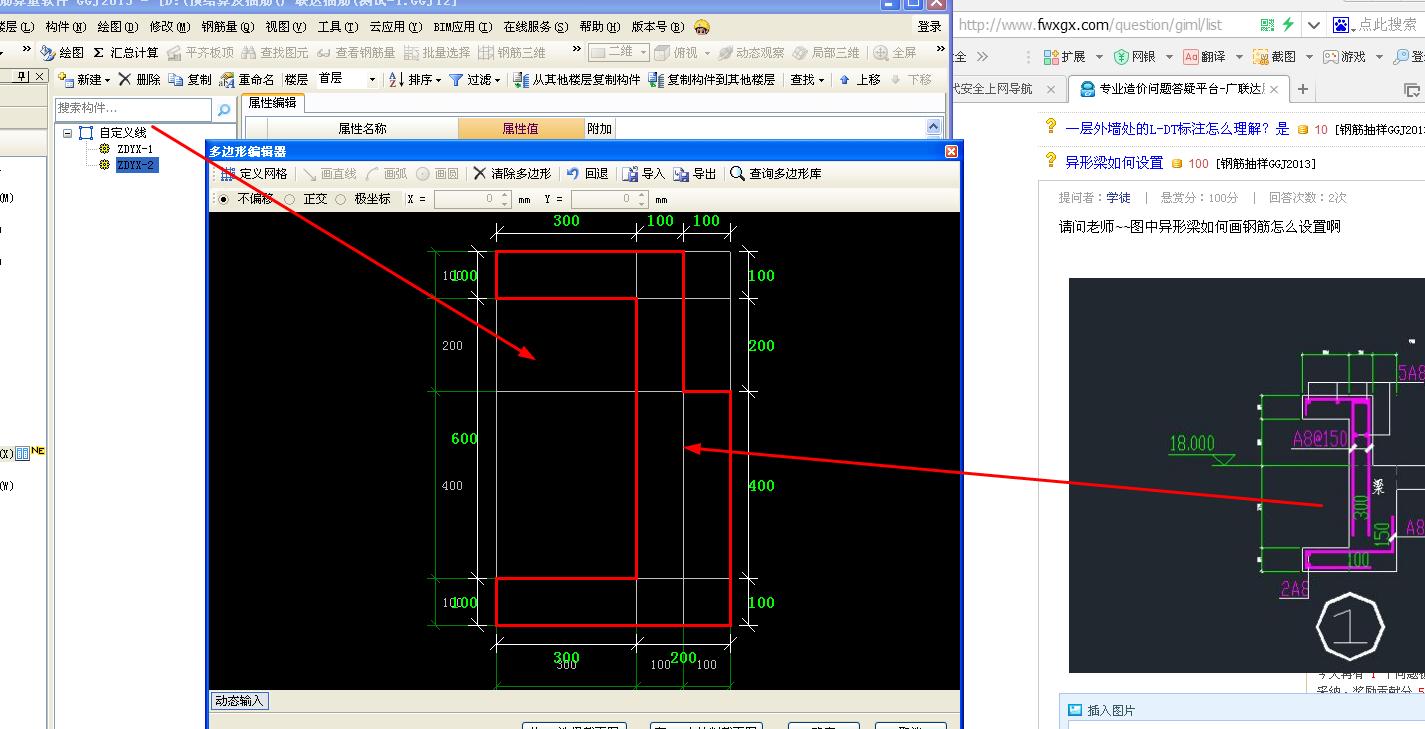Open 修改 menu
Viewport: 1425px width, 729px height.
pyautogui.click(x=169, y=27)
